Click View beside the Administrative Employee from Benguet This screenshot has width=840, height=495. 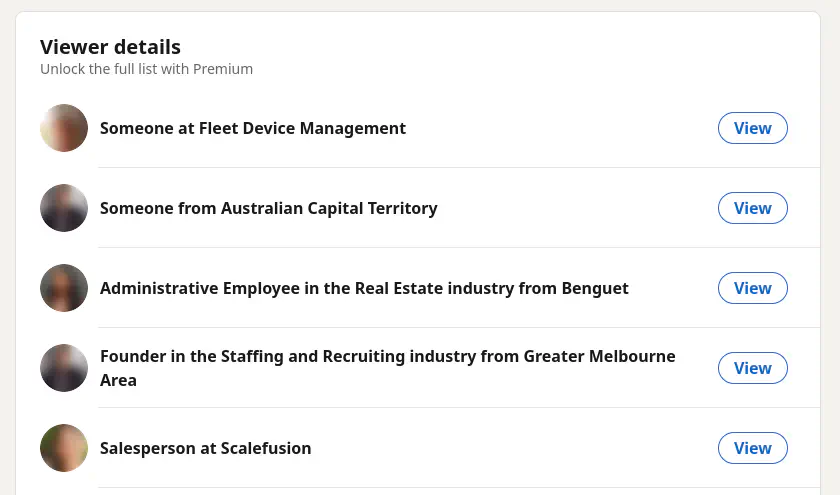pyautogui.click(x=752, y=288)
